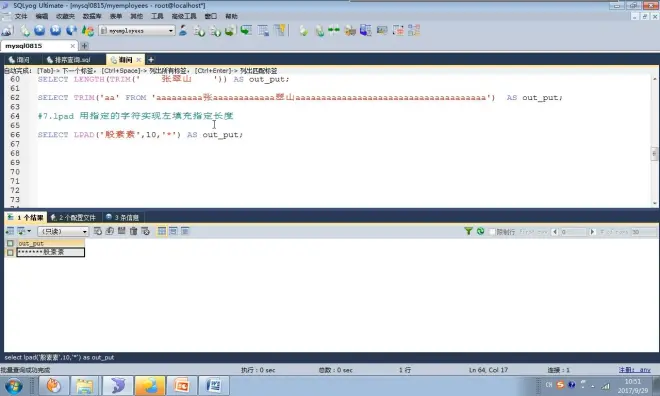660x396 pixels.
Task: Click the save changes disk icon in results
Action: pyautogui.click(x=122, y=231)
